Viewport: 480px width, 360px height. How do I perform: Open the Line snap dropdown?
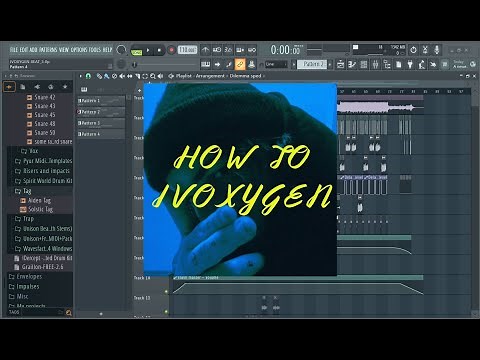coord(276,64)
